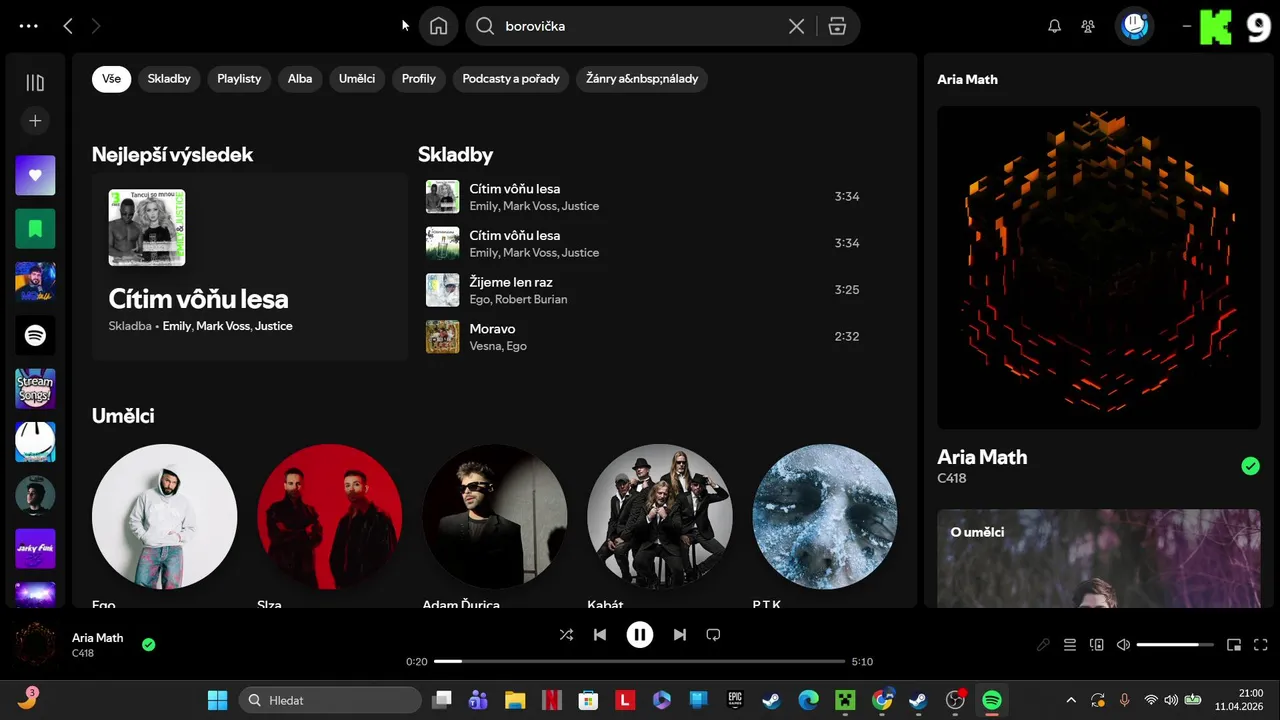Filter results by Žánry a nálady

click(x=642, y=79)
